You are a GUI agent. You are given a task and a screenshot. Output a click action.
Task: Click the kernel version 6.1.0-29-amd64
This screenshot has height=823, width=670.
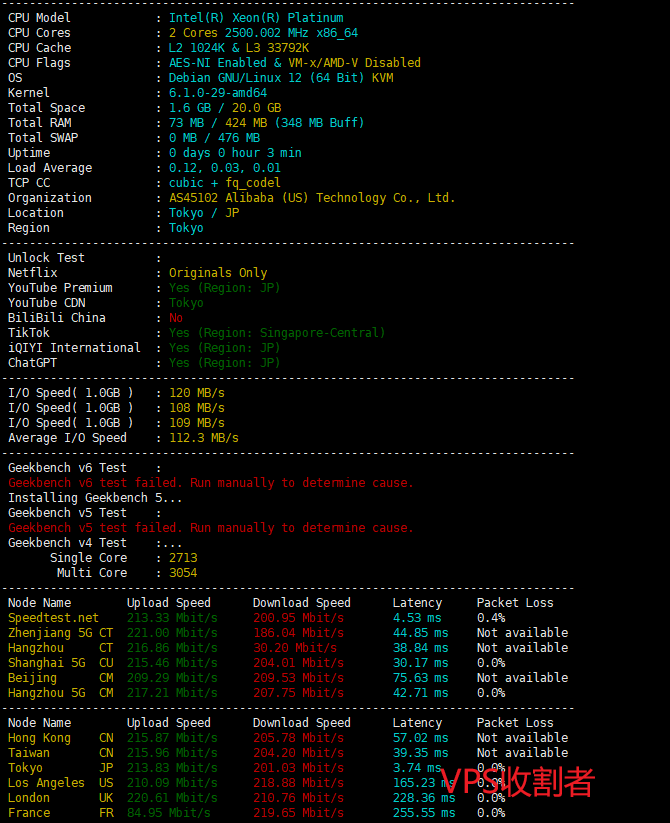[218, 93]
